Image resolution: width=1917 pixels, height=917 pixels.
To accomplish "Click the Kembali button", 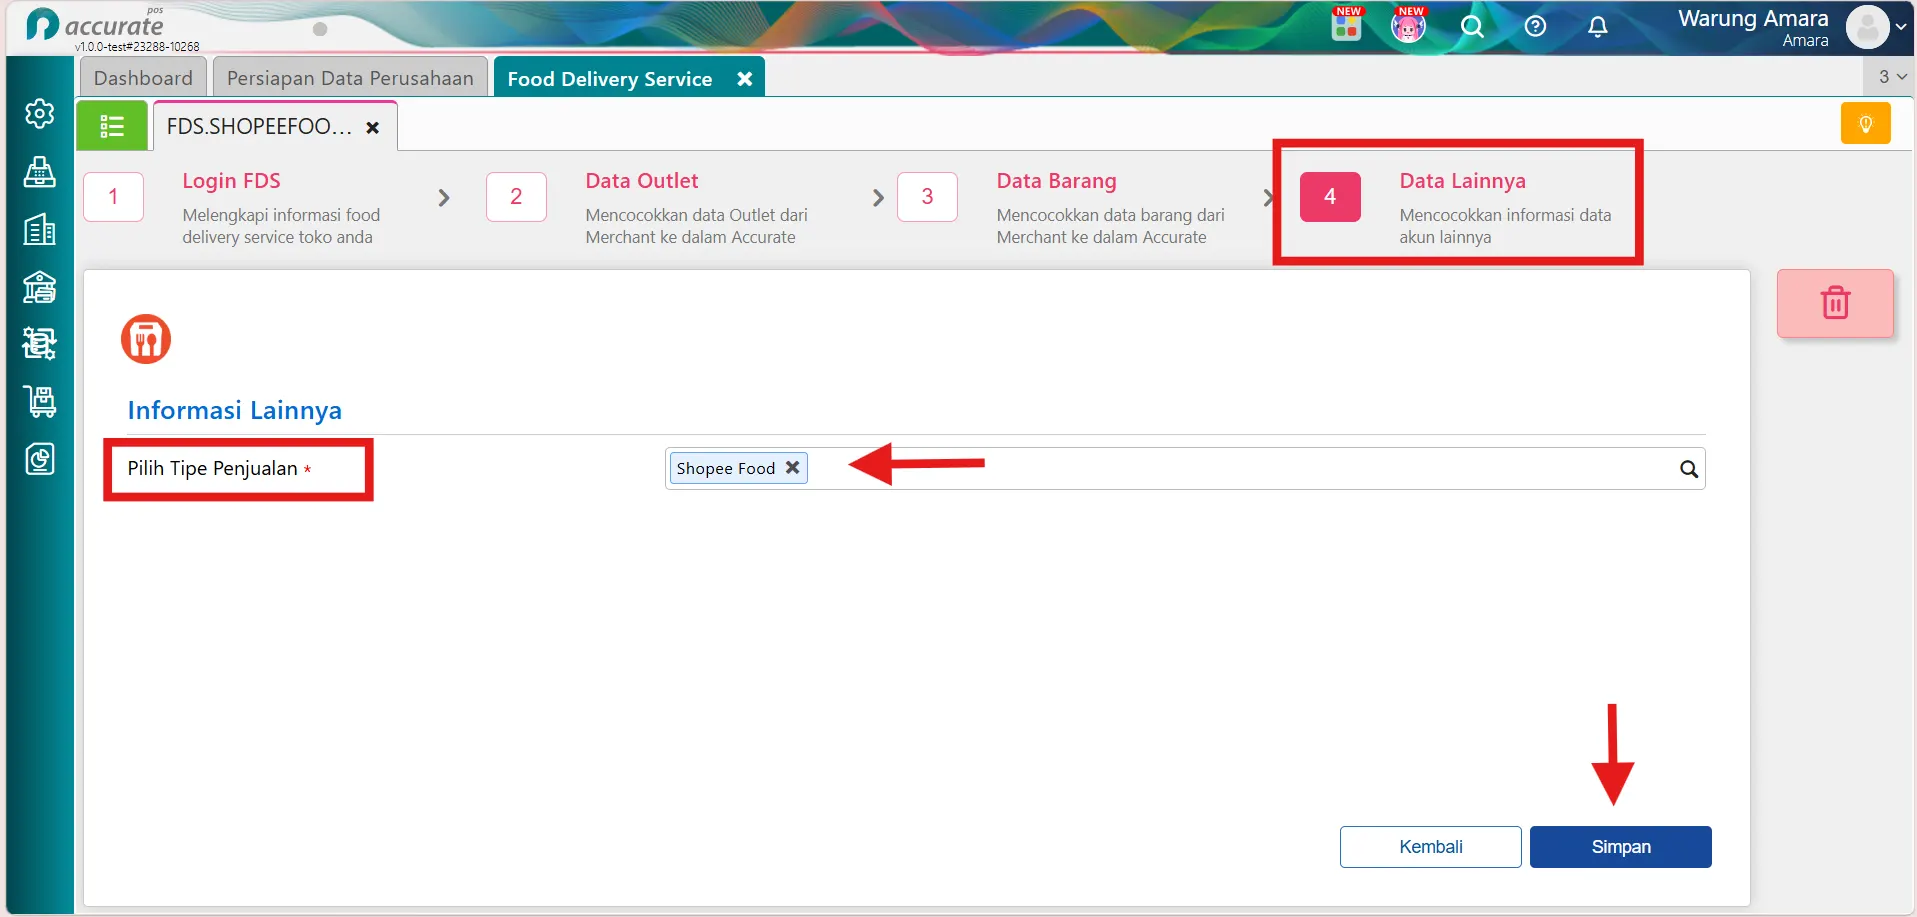I will [1430, 847].
